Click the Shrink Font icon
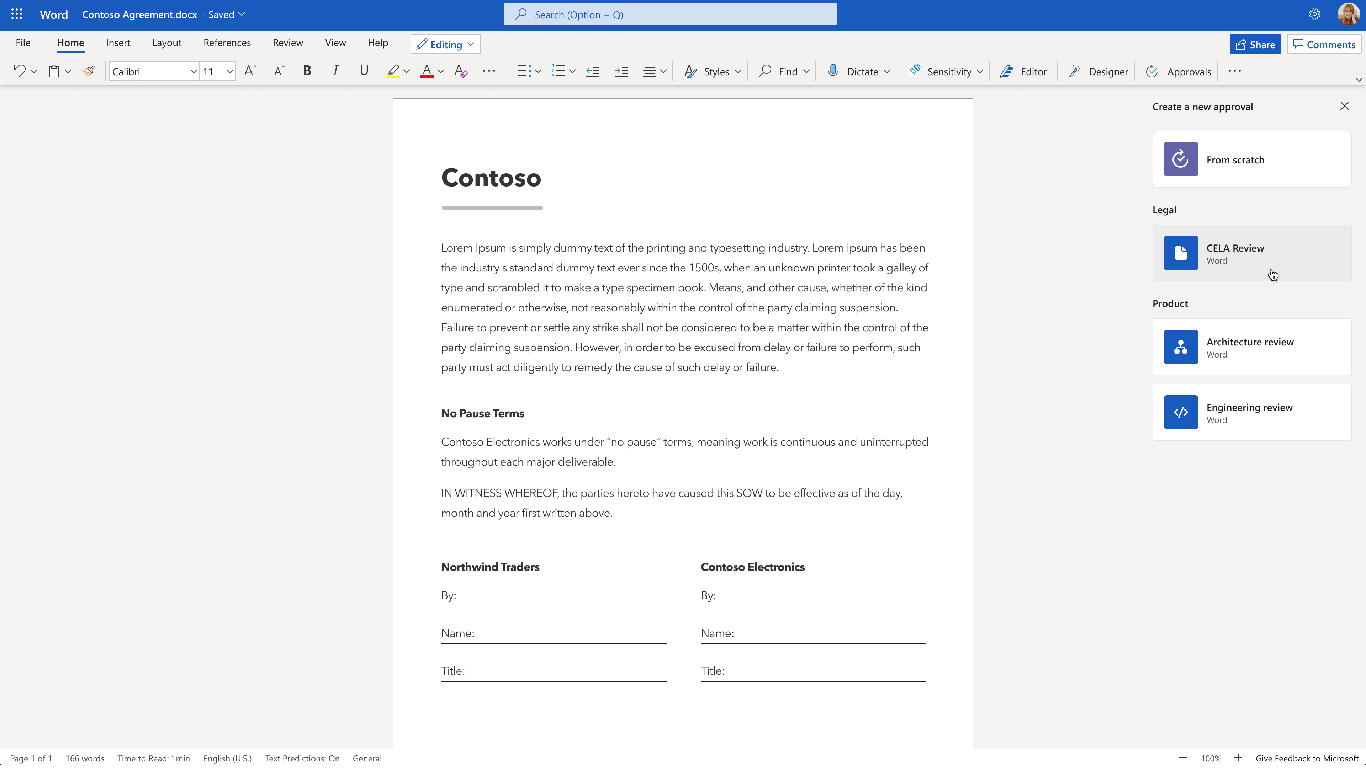Viewport: 1366px width, 768px height. point(279,71)
